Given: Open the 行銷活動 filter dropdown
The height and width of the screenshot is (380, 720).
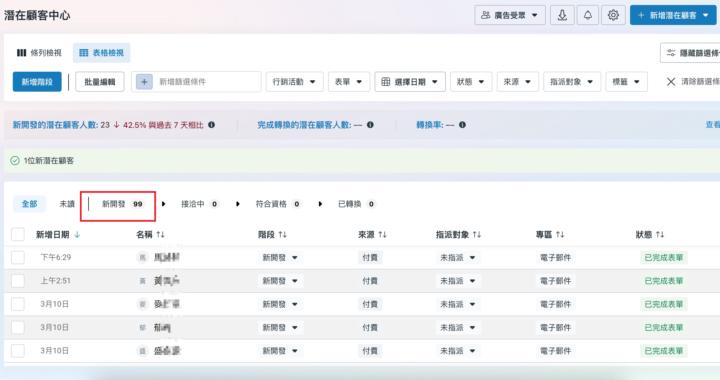Looking at the screenshot, I should (x=294, y=82).
